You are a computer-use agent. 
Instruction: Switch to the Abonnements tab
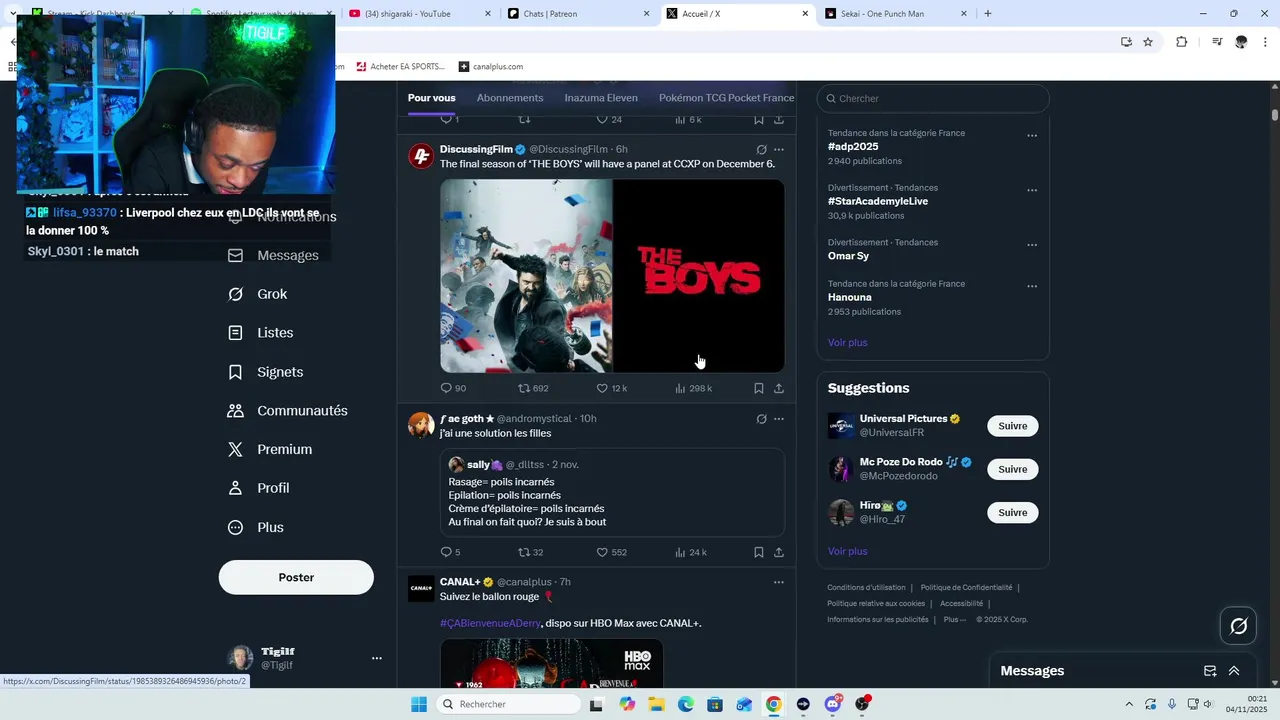pos(510,98)
